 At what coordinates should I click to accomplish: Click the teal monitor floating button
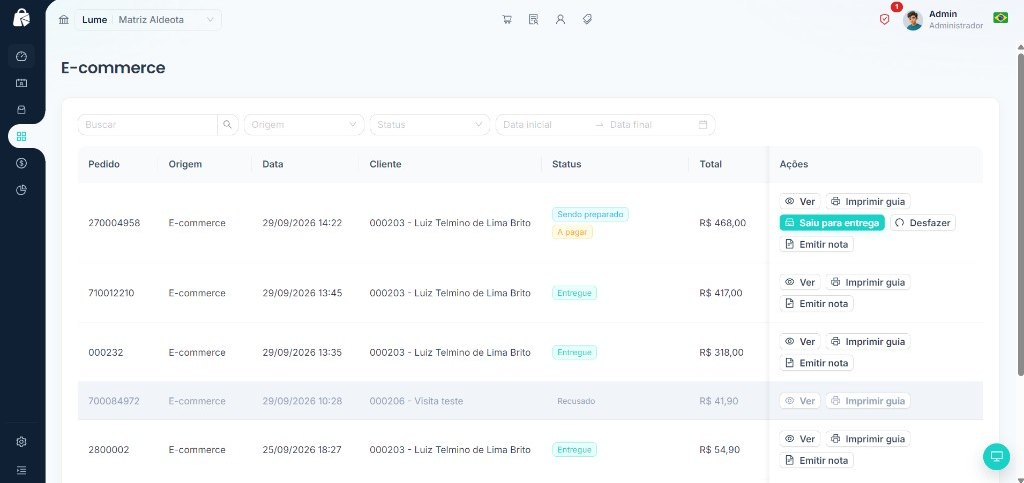pyautogui.click(x=996, y=456)
